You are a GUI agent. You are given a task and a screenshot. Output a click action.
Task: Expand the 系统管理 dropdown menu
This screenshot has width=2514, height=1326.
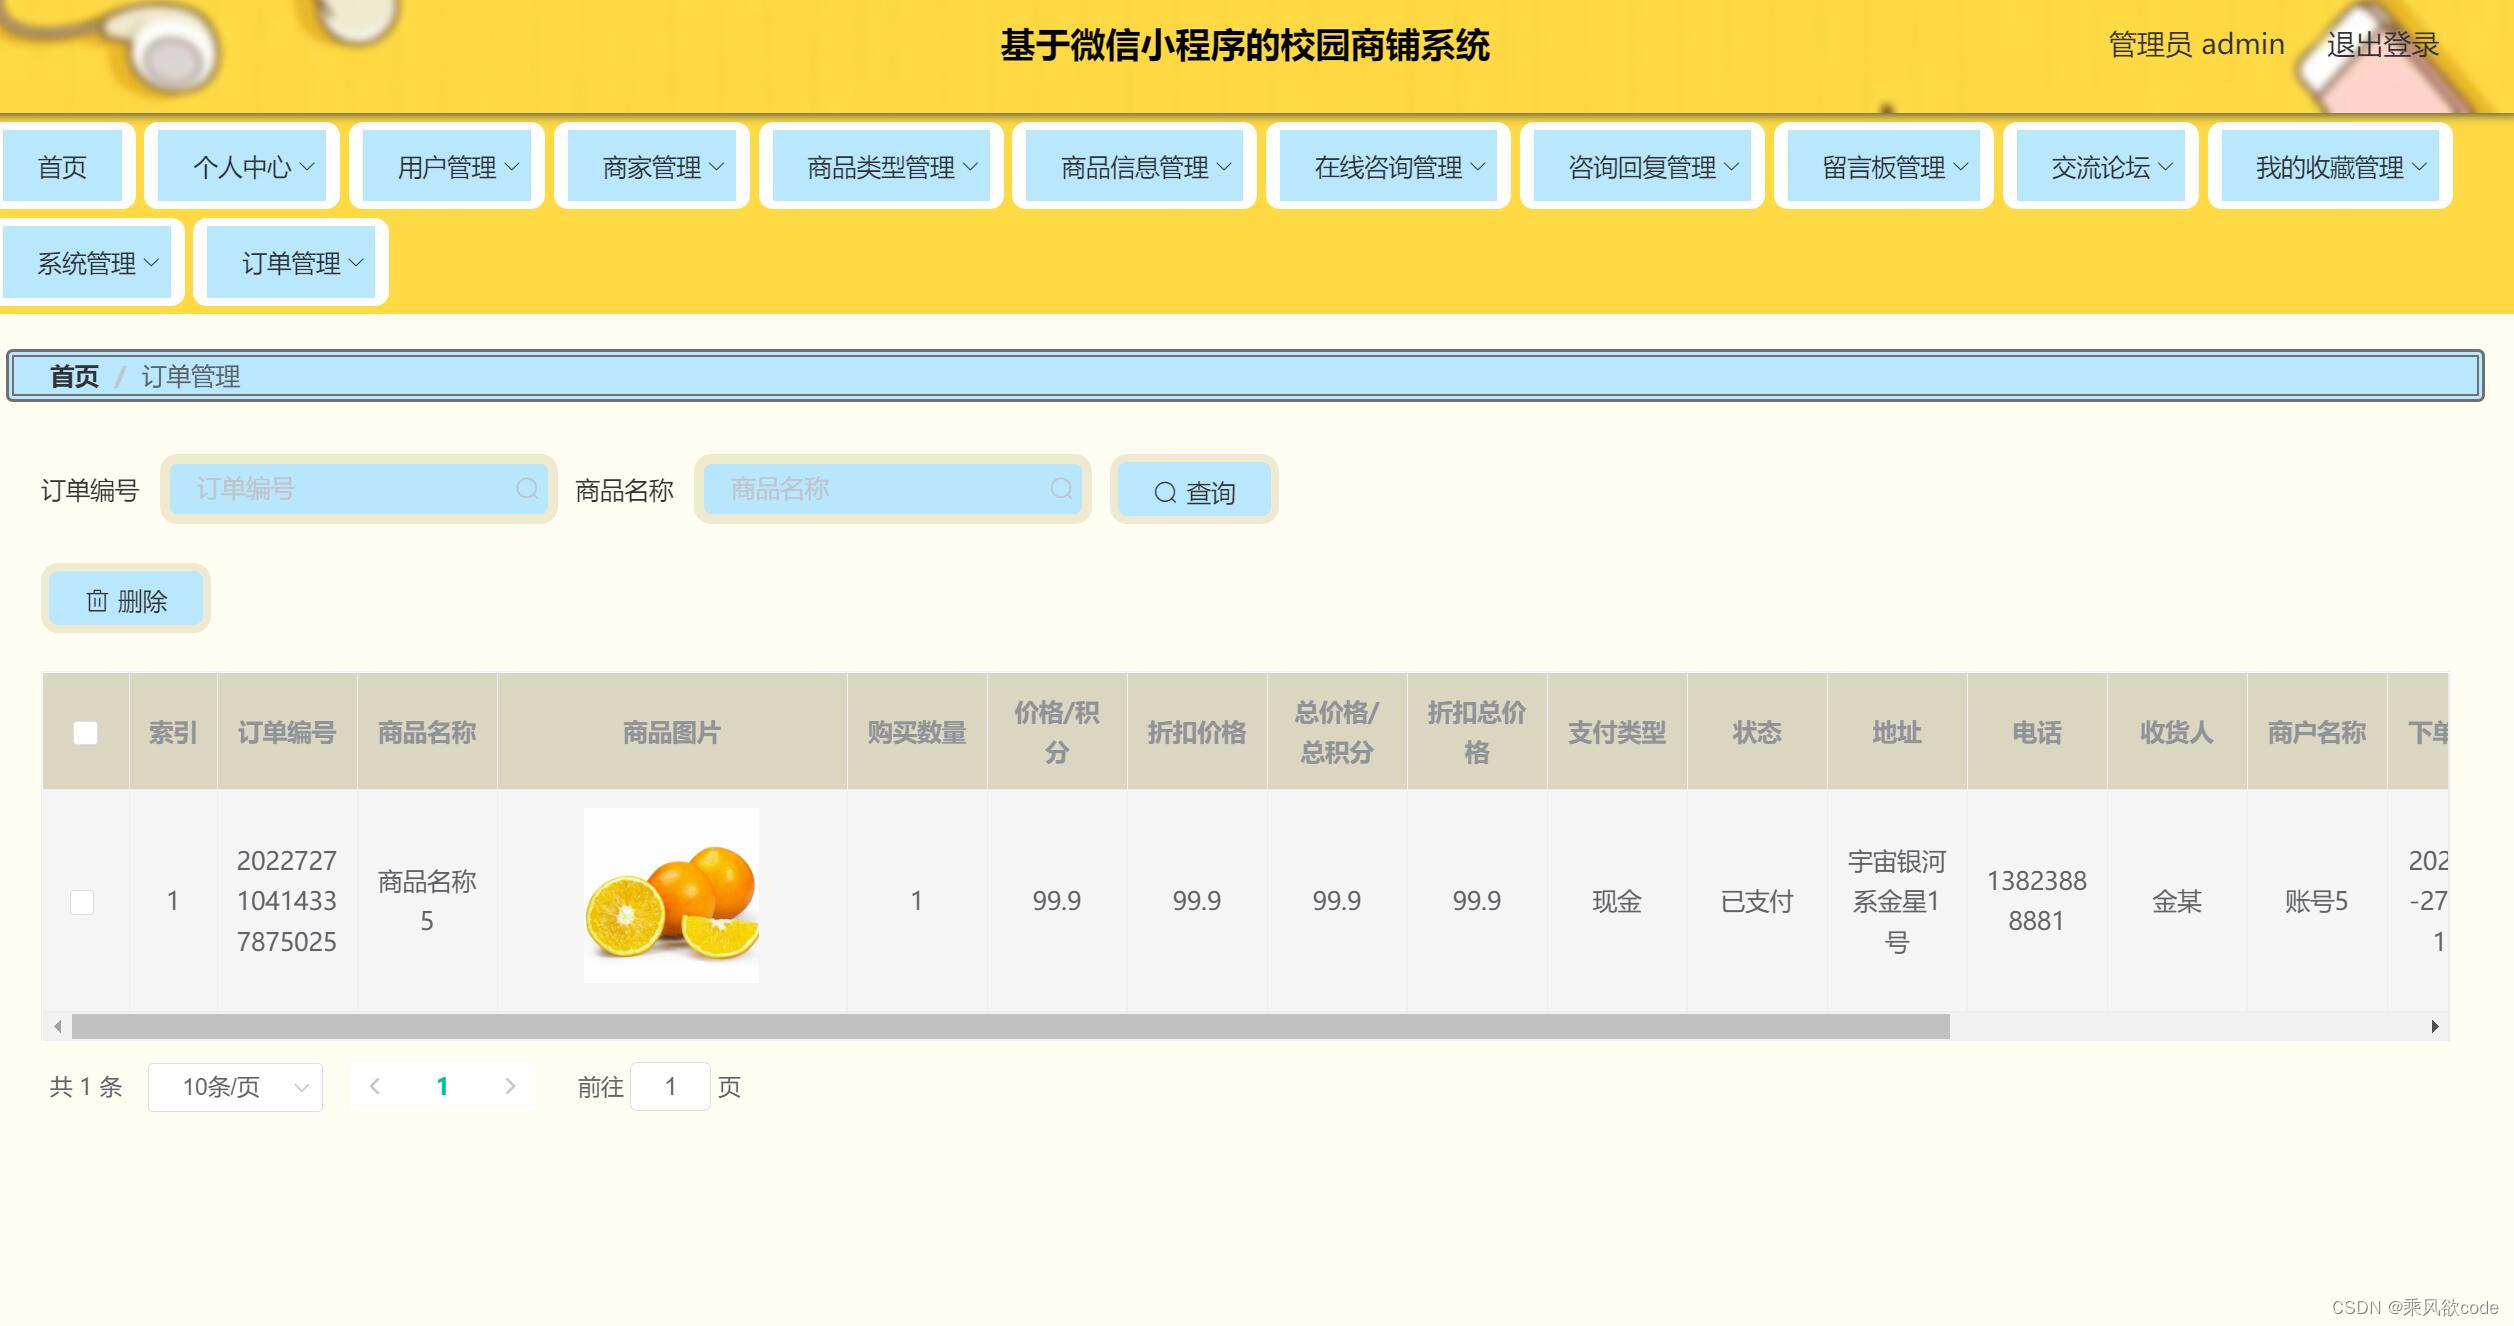pyautogui.click(x=91, y=262)
